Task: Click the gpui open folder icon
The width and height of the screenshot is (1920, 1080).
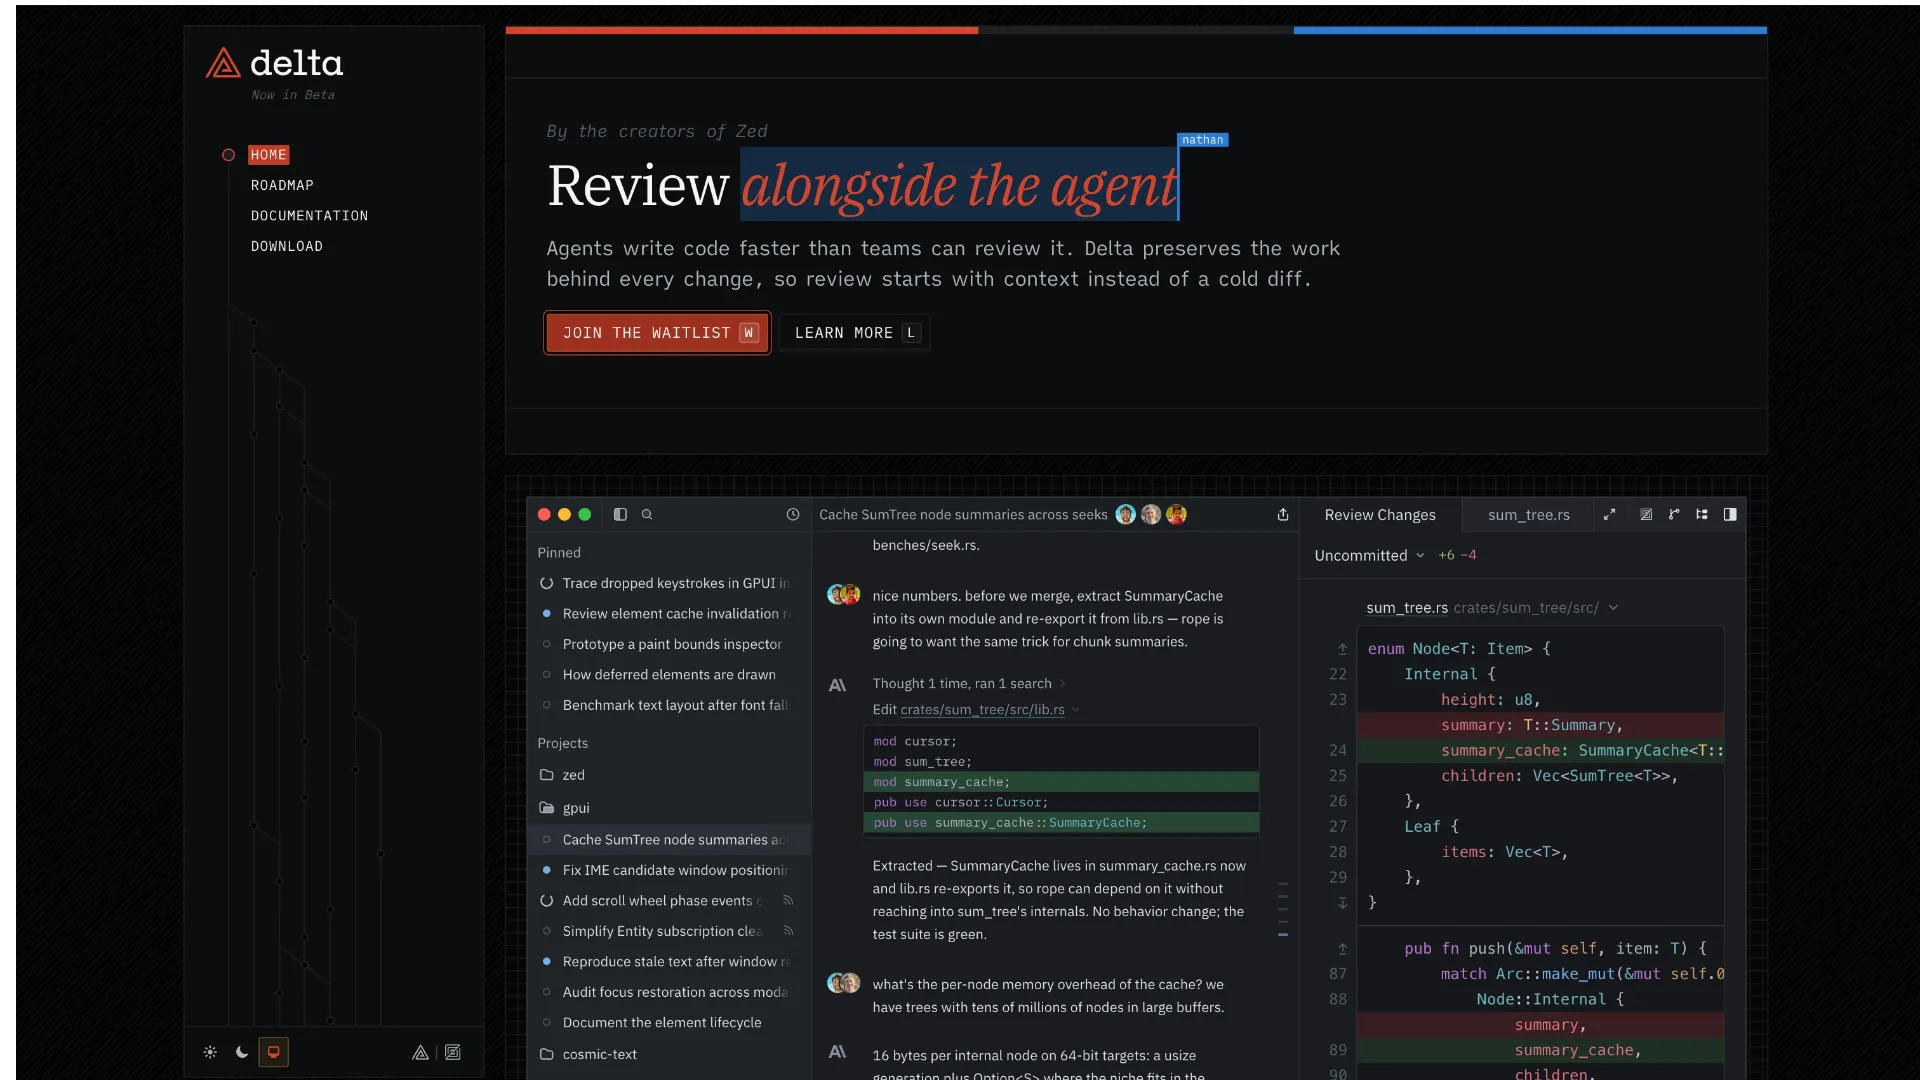Action: 547,808
